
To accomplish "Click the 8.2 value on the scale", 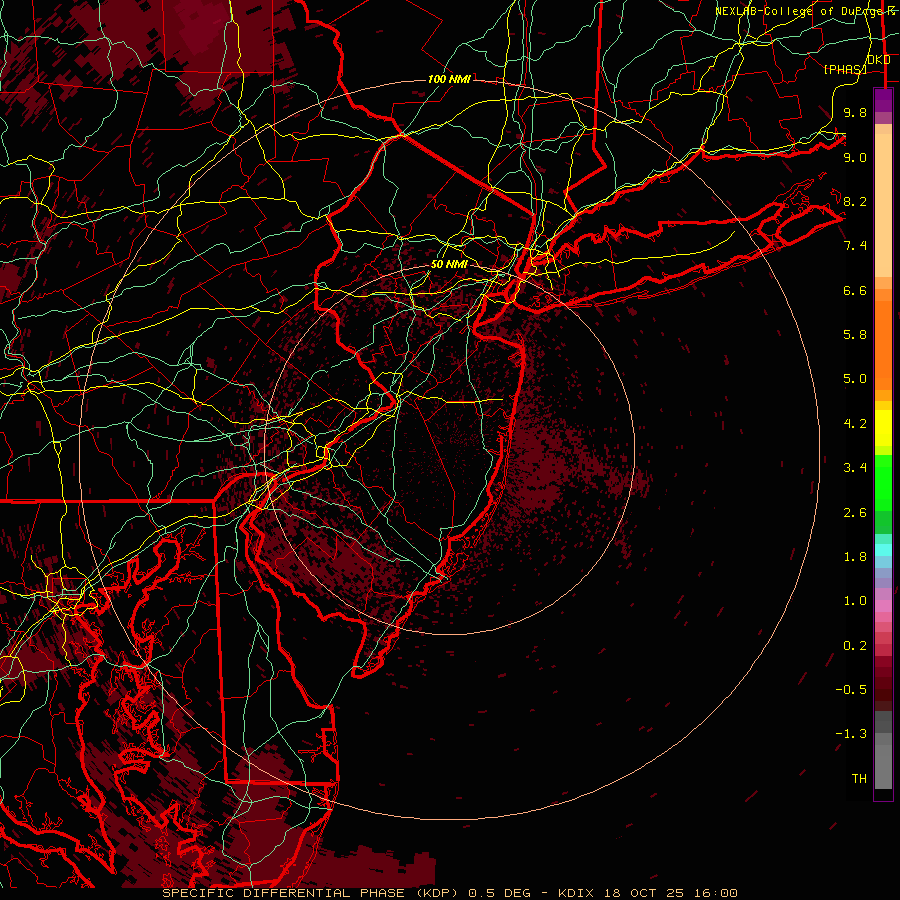I will (x=855, y=201).
